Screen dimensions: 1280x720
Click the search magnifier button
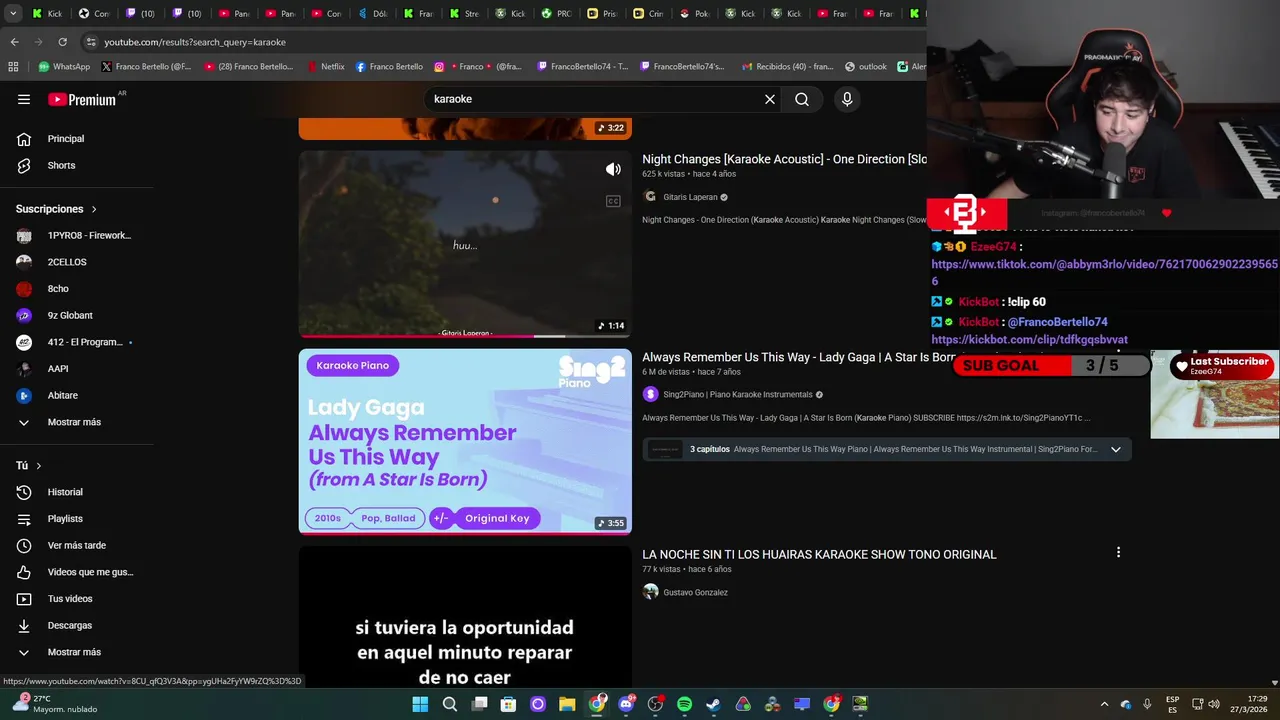(802, 99)
